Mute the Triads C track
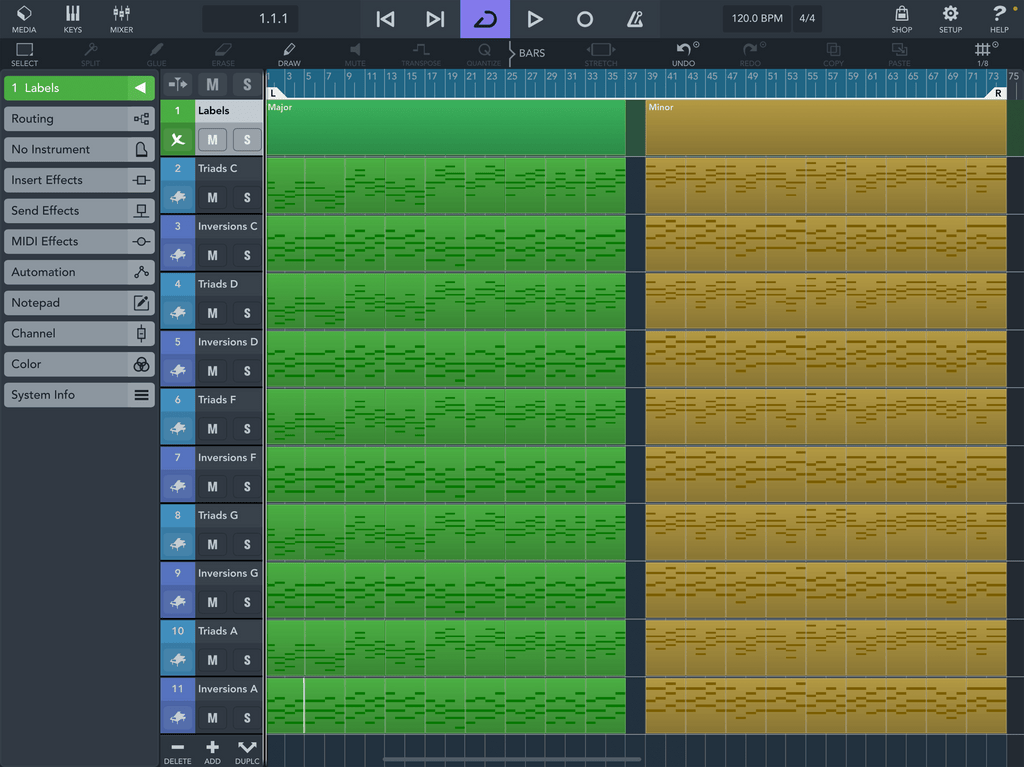The image size is (1024, 767). click(212, 197)
